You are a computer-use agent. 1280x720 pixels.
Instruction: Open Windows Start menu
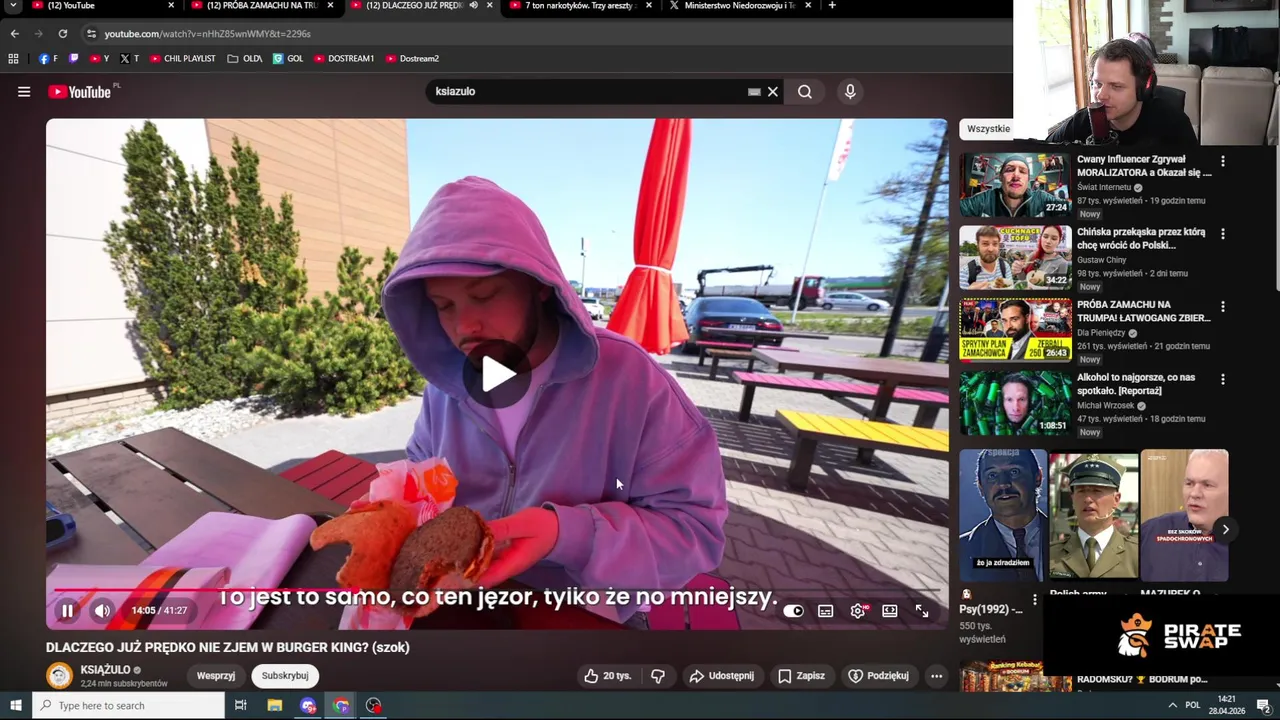tap(15, 706)
